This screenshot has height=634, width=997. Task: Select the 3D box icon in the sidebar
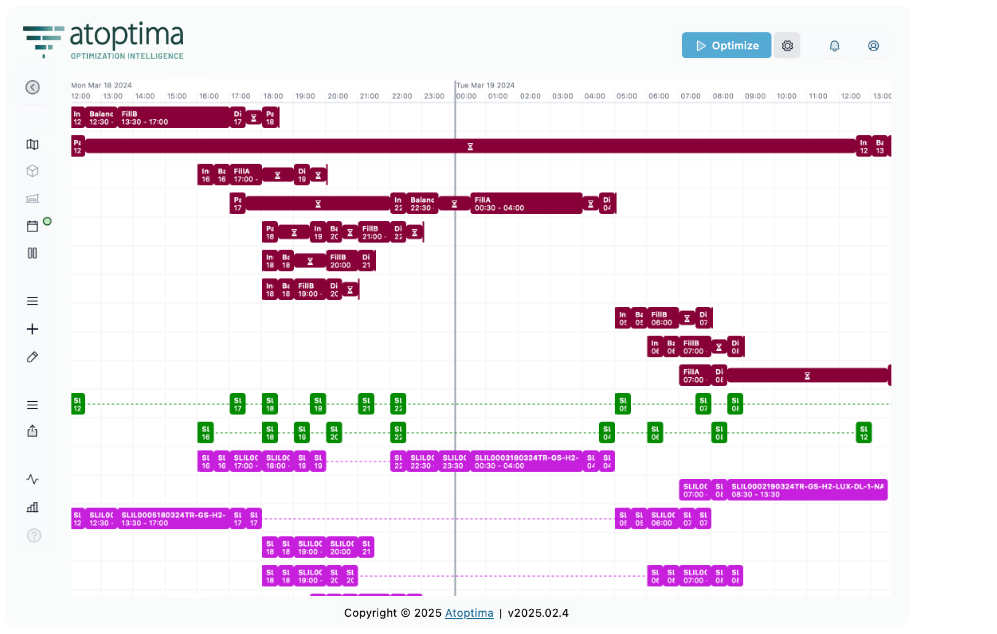coord(33,171)
